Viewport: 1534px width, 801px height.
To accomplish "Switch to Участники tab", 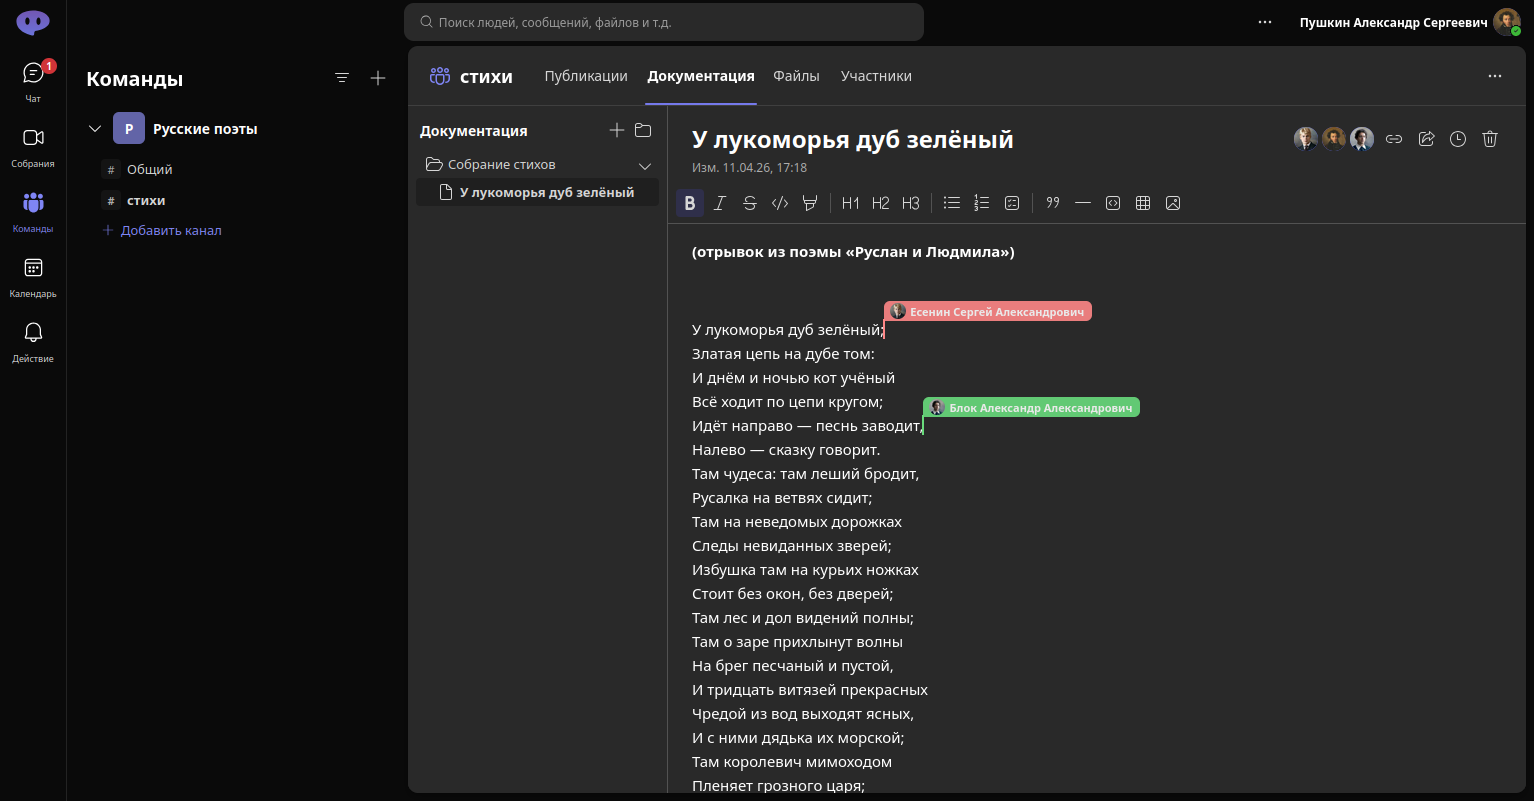I will pyautogui.click(x=876, y=76).
